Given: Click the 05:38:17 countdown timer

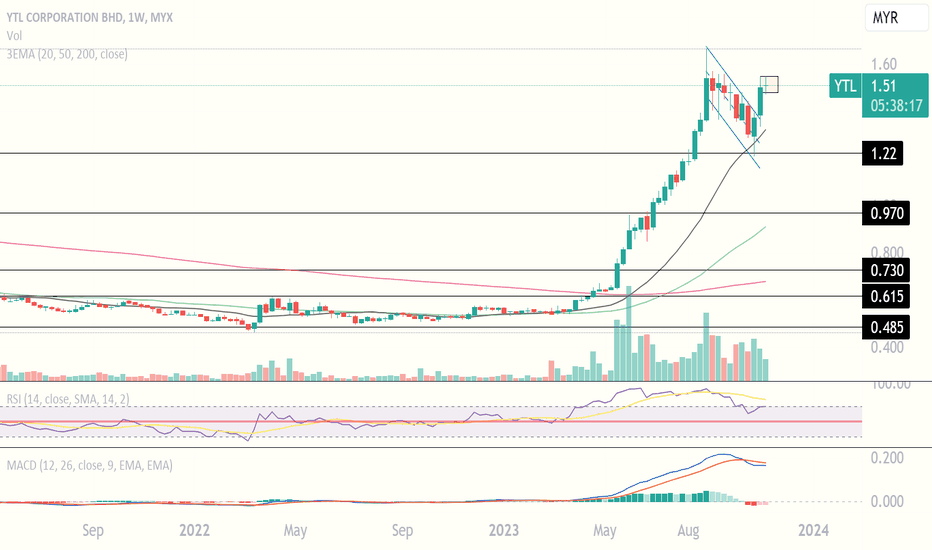Looking at the screenshot, I should (x=896, y=106).
